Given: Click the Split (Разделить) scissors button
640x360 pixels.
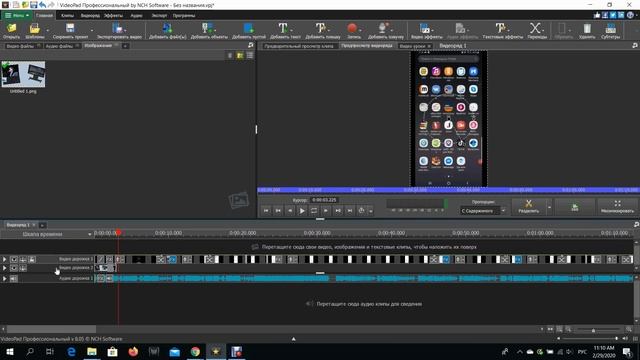Looking at the screenshot, I should tap(529, 207).
